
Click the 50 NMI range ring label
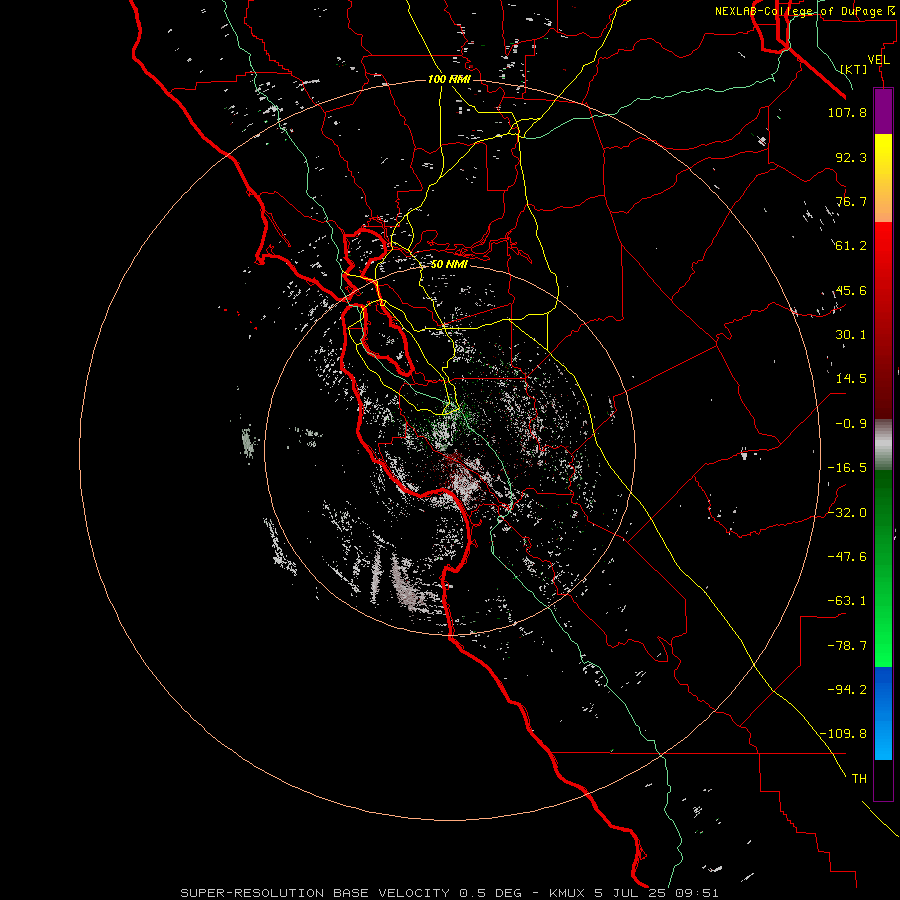449,264
